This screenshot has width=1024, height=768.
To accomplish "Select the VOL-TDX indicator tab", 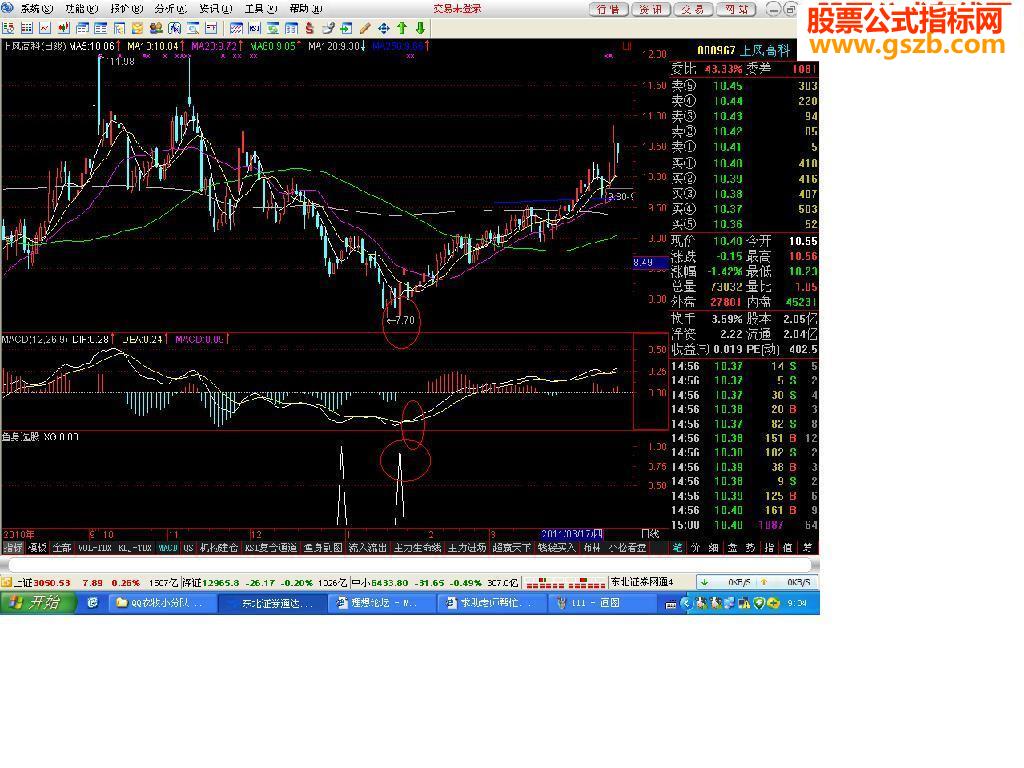I will coord(95,548).
